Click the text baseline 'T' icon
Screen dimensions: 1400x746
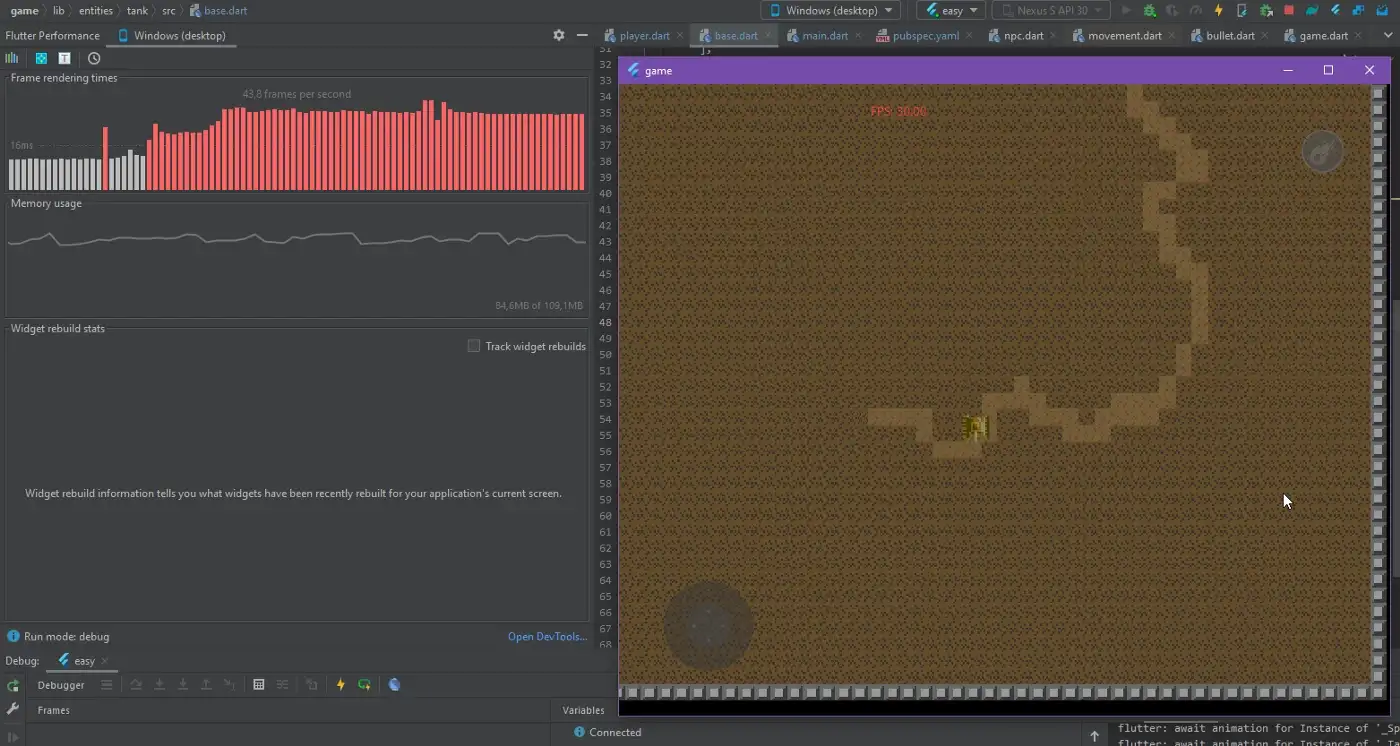click(x=64, y=58)
